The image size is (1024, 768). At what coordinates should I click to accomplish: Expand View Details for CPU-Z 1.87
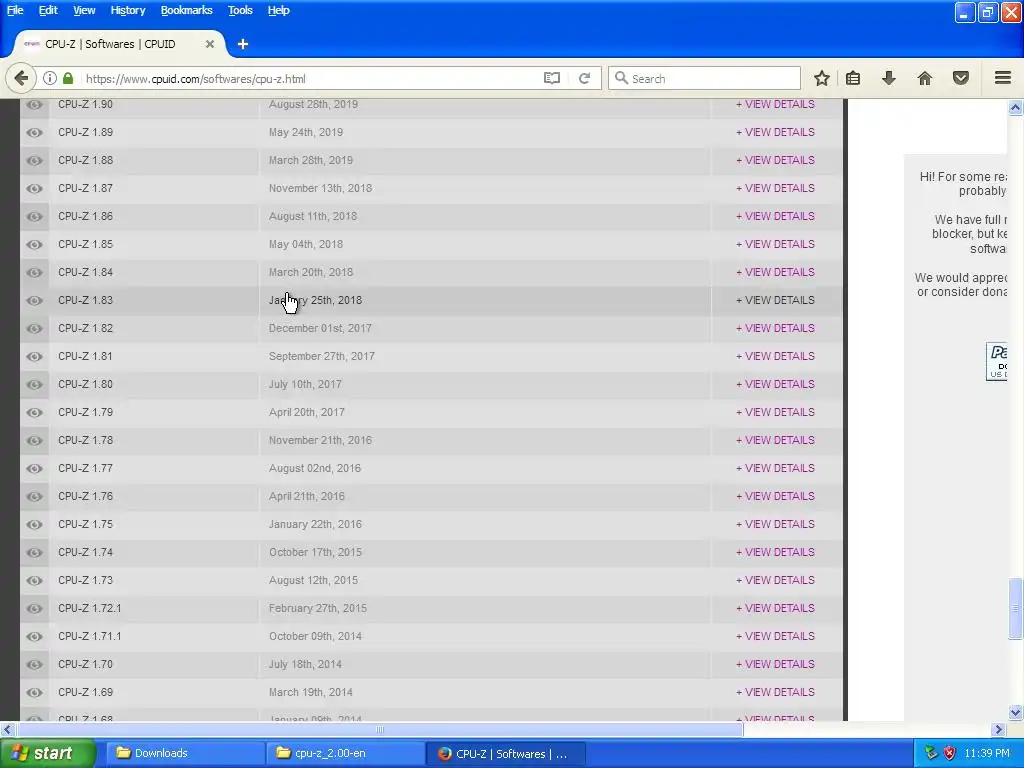(775, 188)
